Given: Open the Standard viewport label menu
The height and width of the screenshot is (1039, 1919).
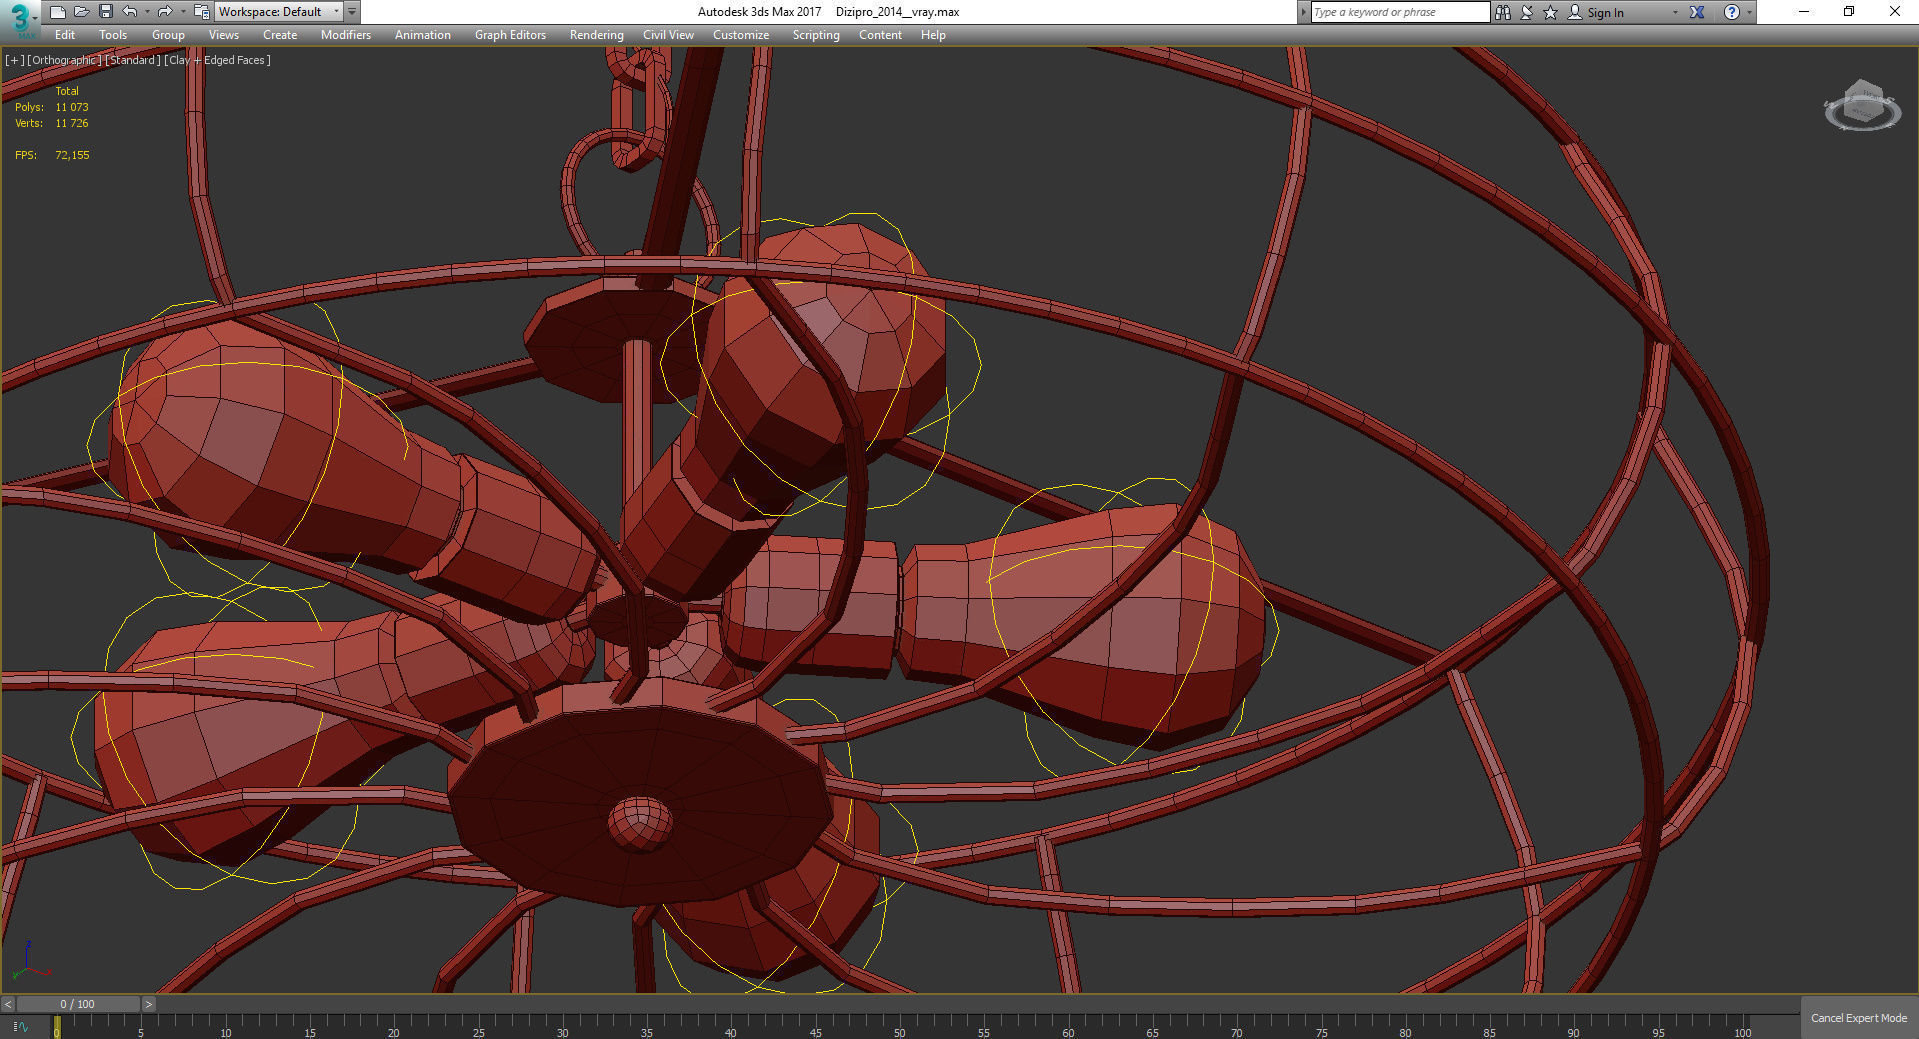Looking at the screenshot, I should tap(133, 60).
